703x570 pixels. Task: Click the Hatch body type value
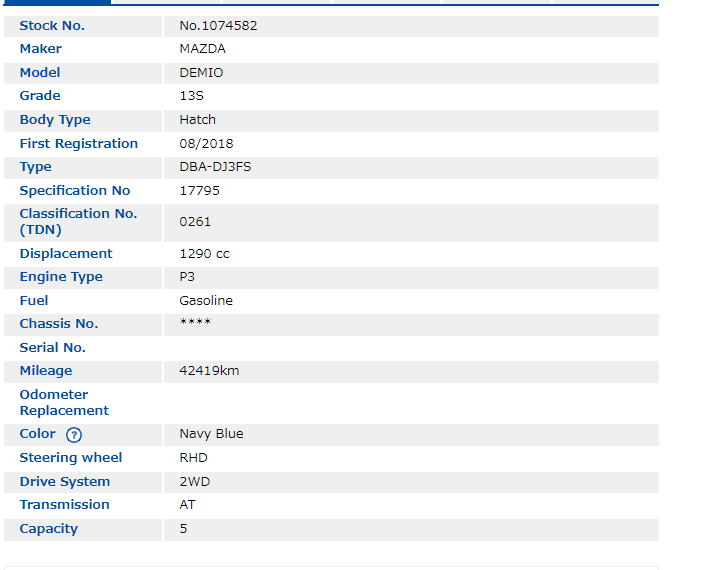point(197,120)
